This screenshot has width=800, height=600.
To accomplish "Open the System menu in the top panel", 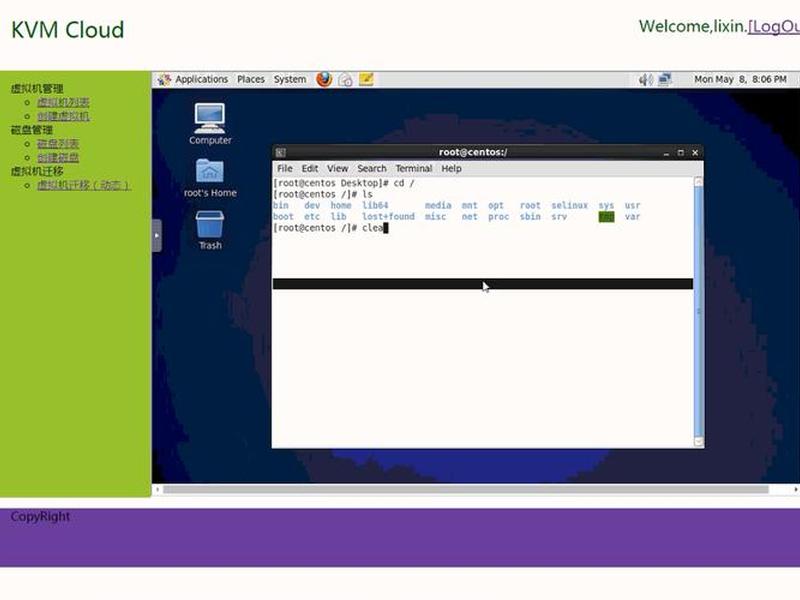I will (290, 79).
